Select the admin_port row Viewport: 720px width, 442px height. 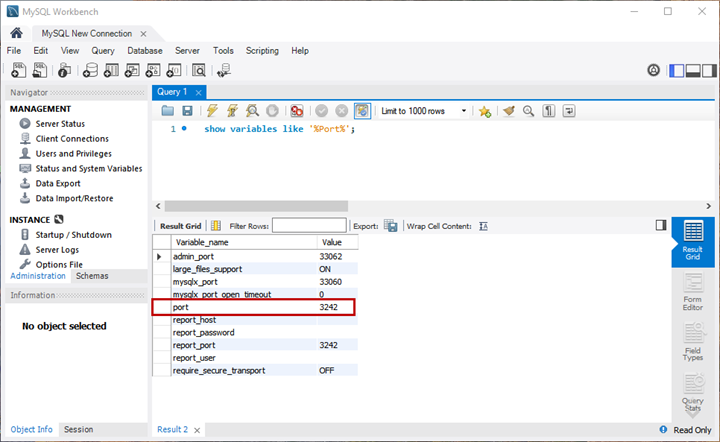click(x=255, y=256)
